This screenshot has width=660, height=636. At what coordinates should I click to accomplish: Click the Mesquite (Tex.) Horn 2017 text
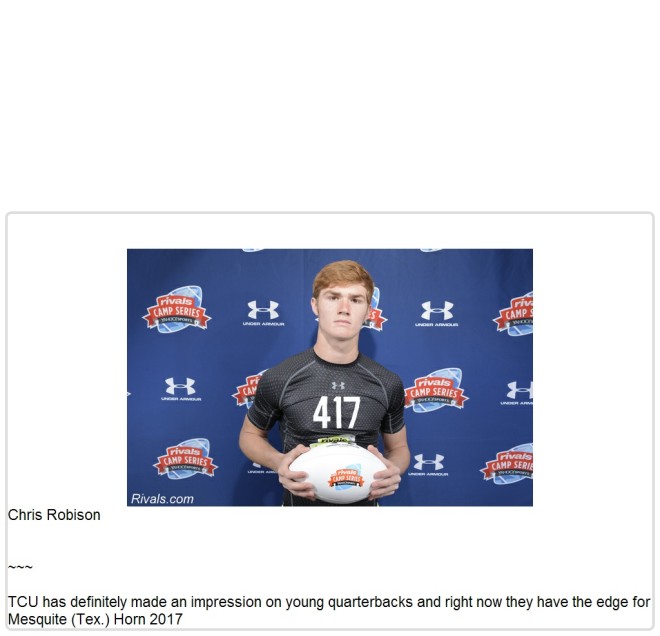[95, 619]
